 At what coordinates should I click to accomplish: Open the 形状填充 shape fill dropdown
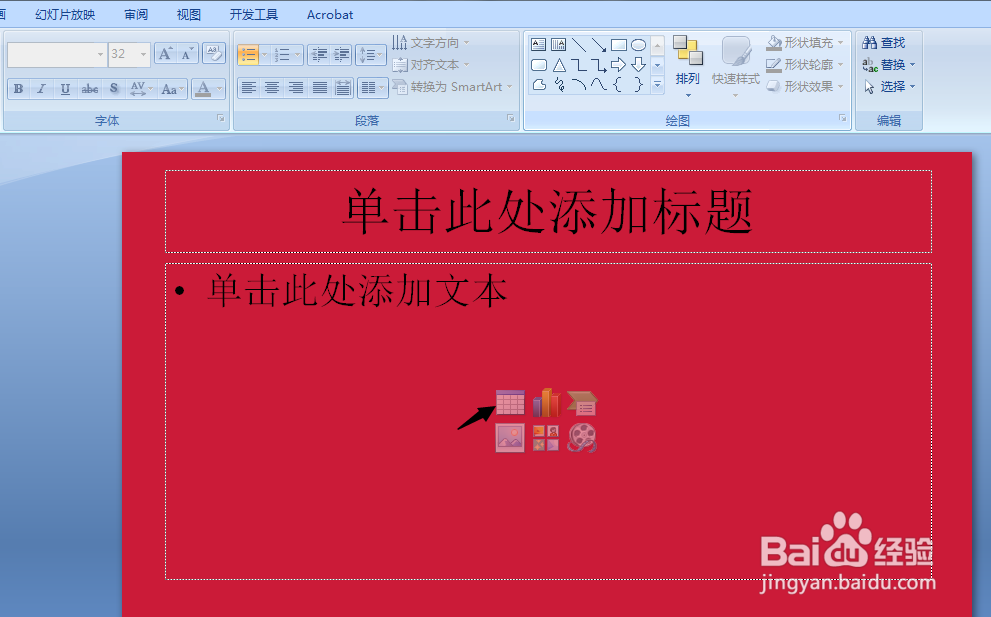coord(805,42)
